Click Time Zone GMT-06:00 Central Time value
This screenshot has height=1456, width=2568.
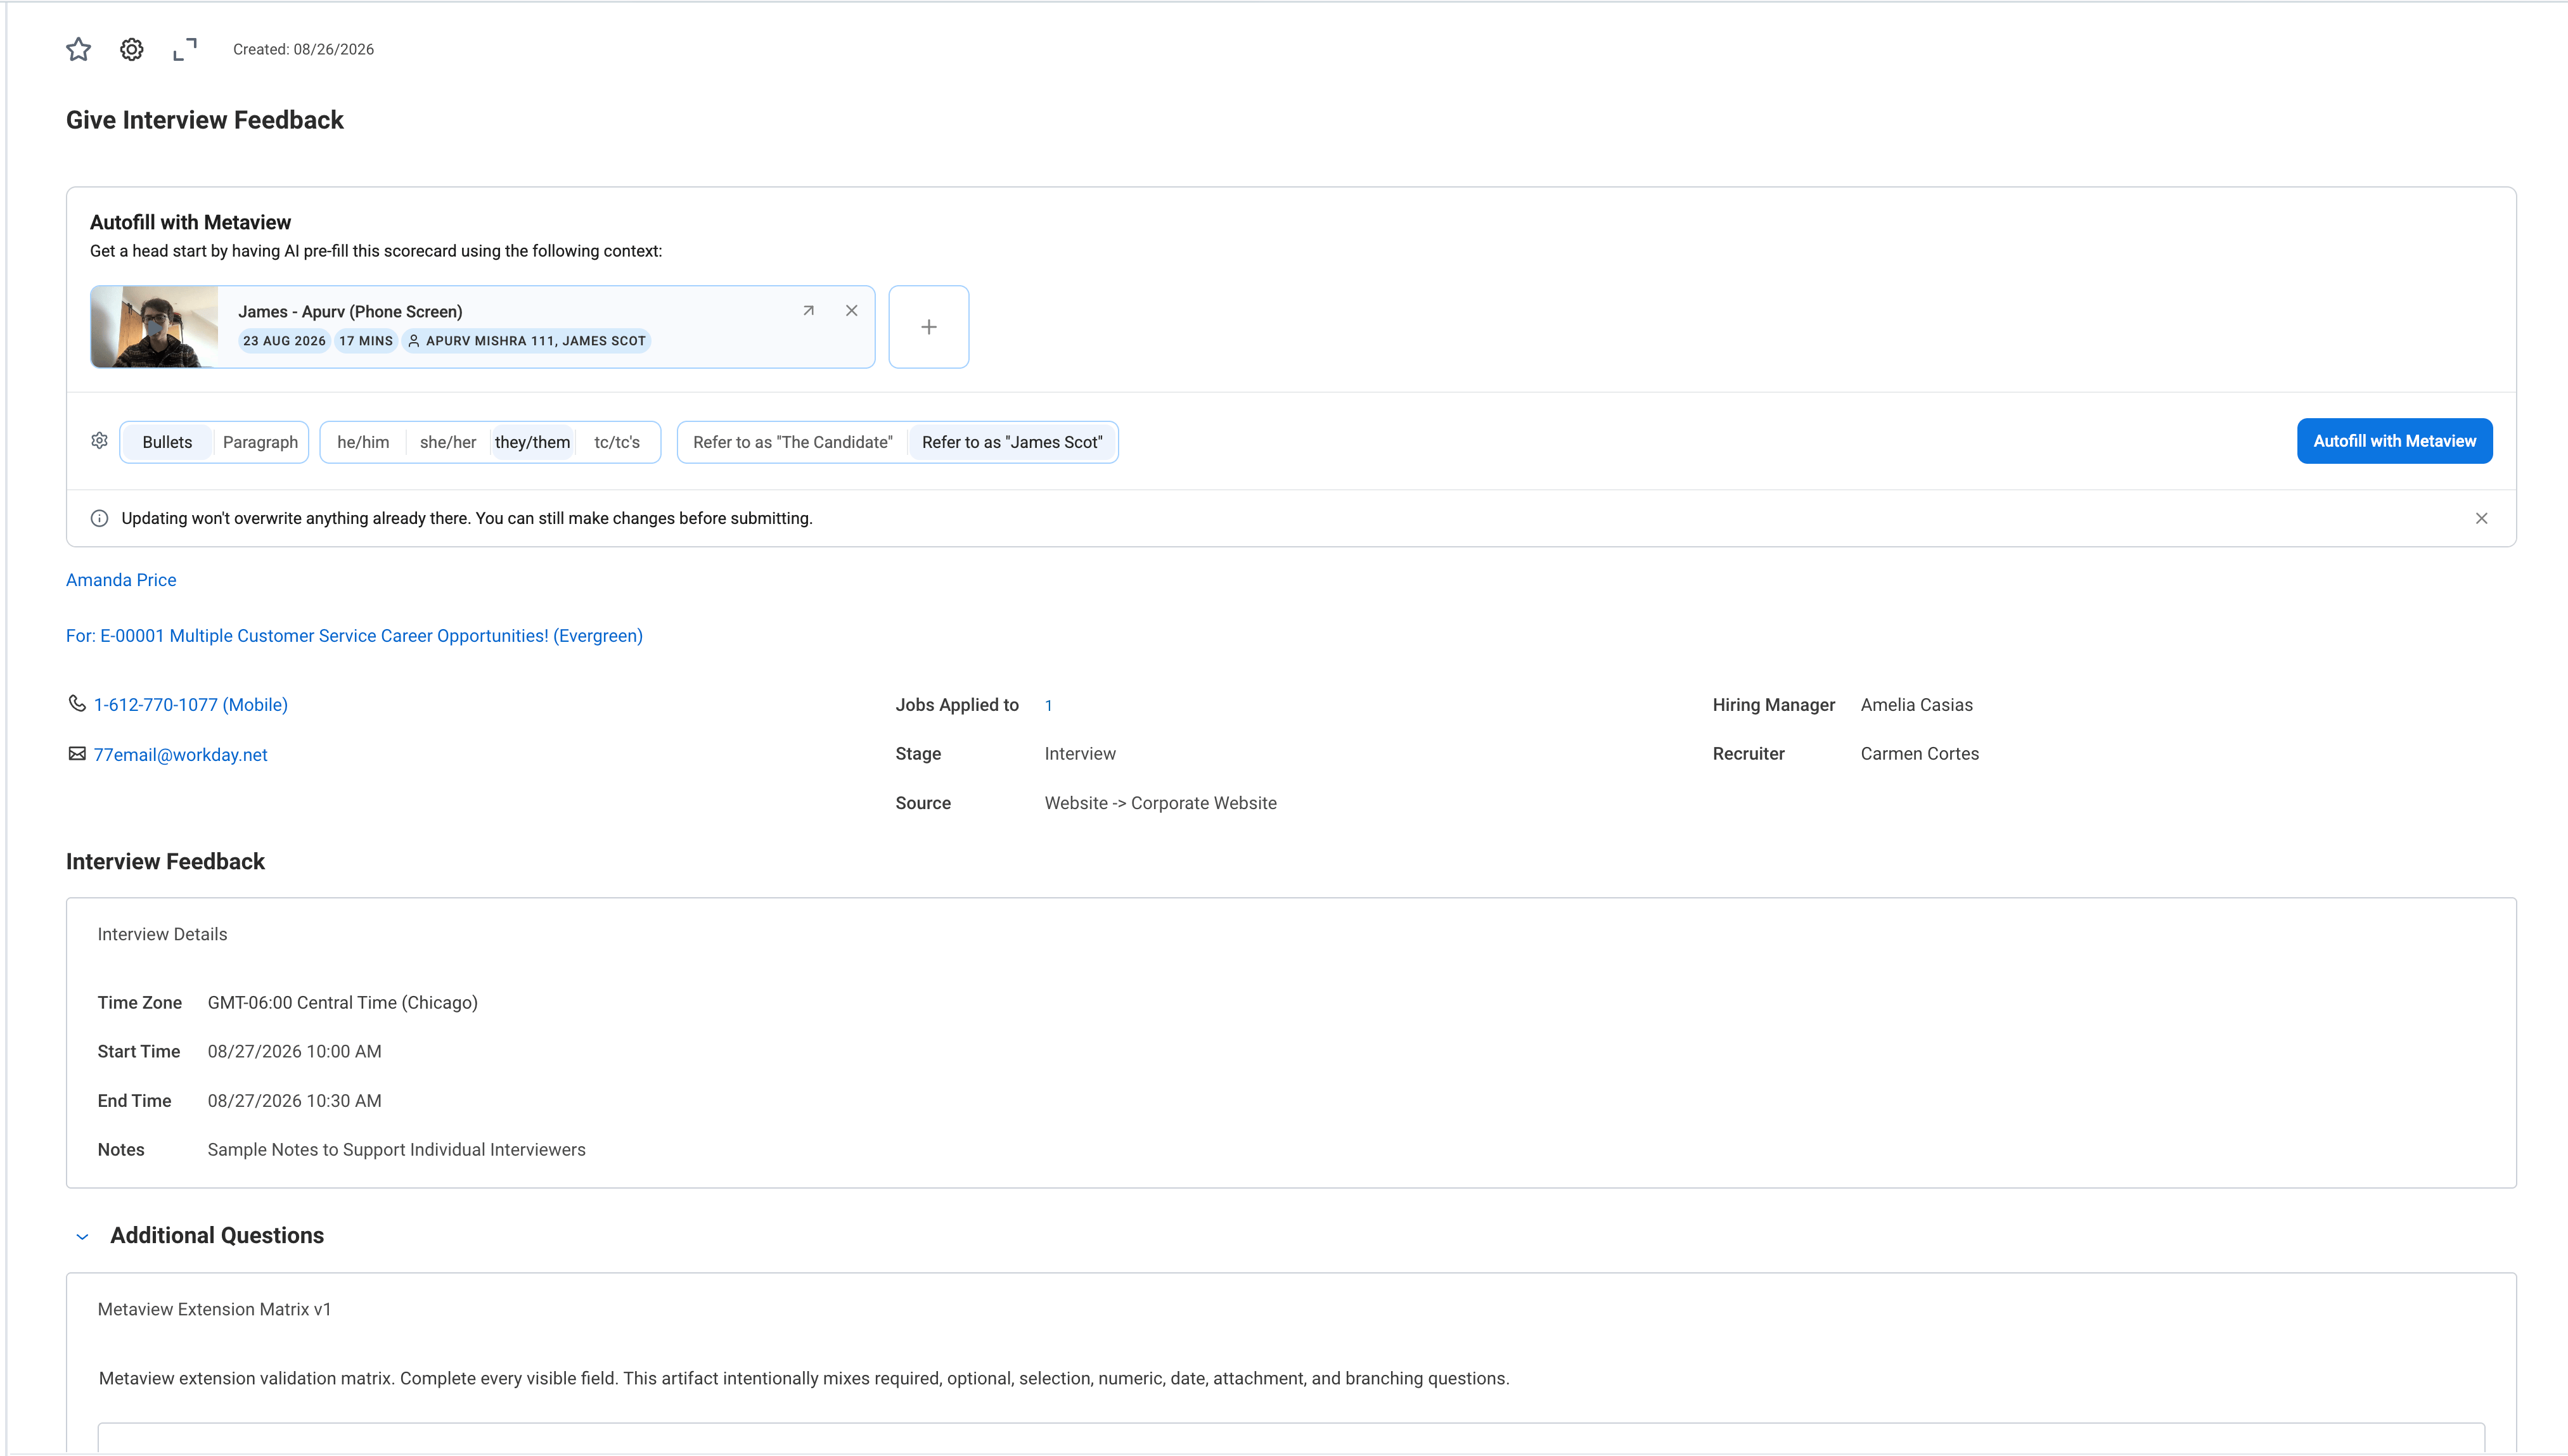point(342,1003)
